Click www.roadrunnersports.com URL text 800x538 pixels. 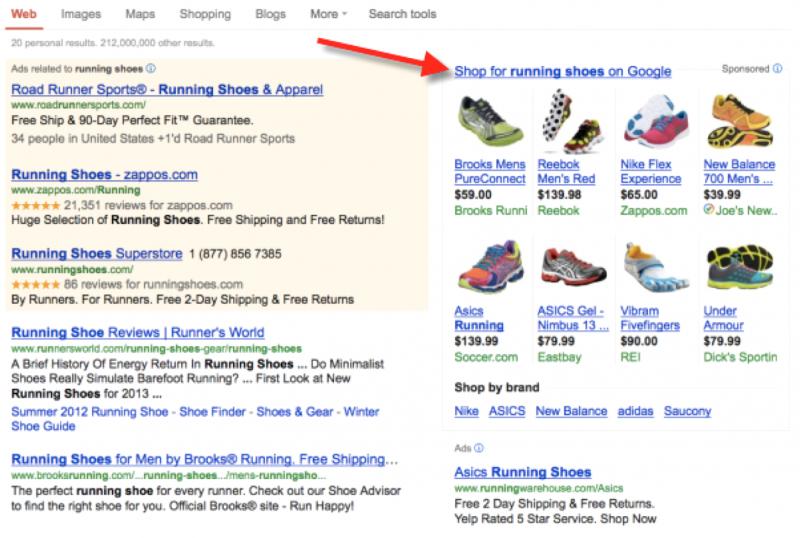[x=78, y=105]
